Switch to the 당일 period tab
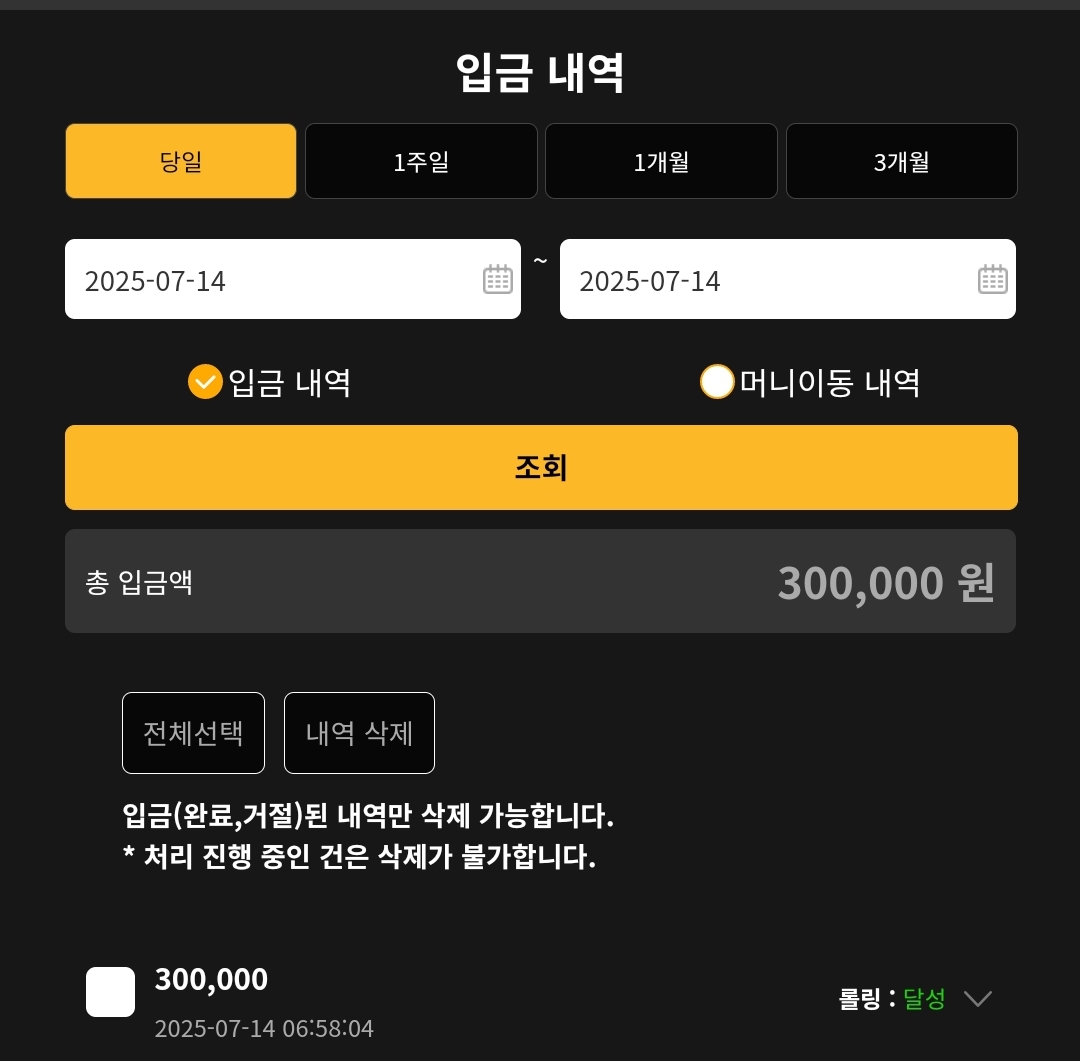Viewport: 1080px width, 1061px height. click(181, 161)
